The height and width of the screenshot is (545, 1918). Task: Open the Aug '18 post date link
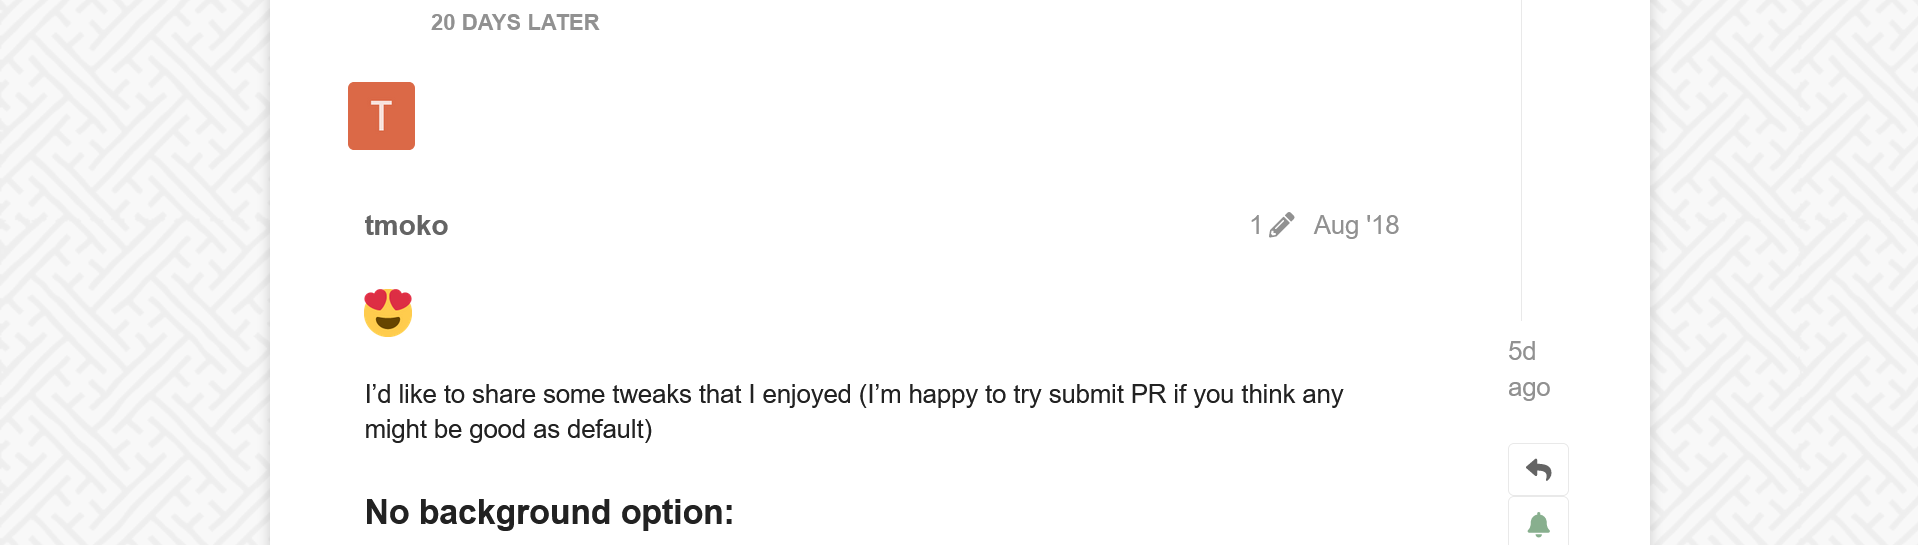[x=1356, y=225]
